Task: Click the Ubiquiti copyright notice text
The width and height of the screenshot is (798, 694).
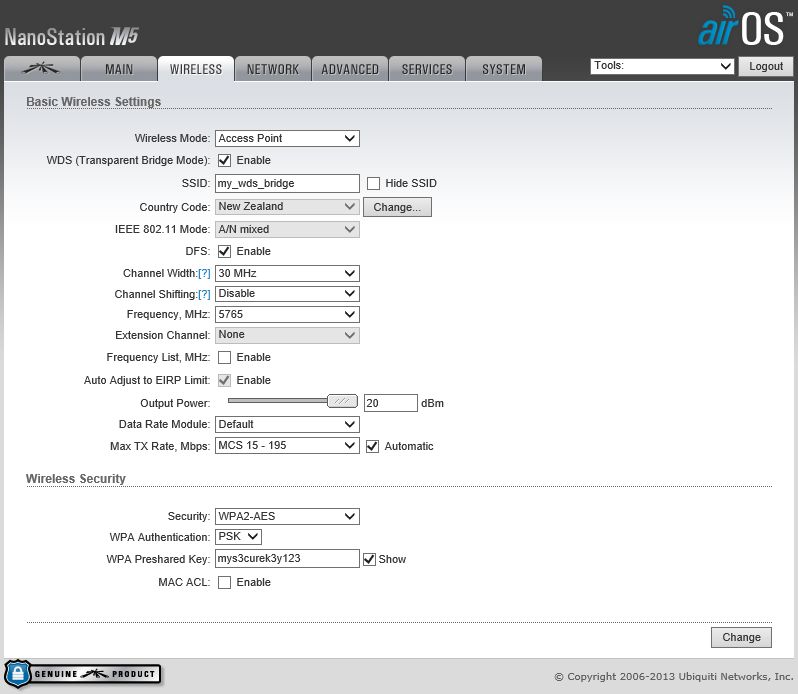Action: tap(673, 676)
